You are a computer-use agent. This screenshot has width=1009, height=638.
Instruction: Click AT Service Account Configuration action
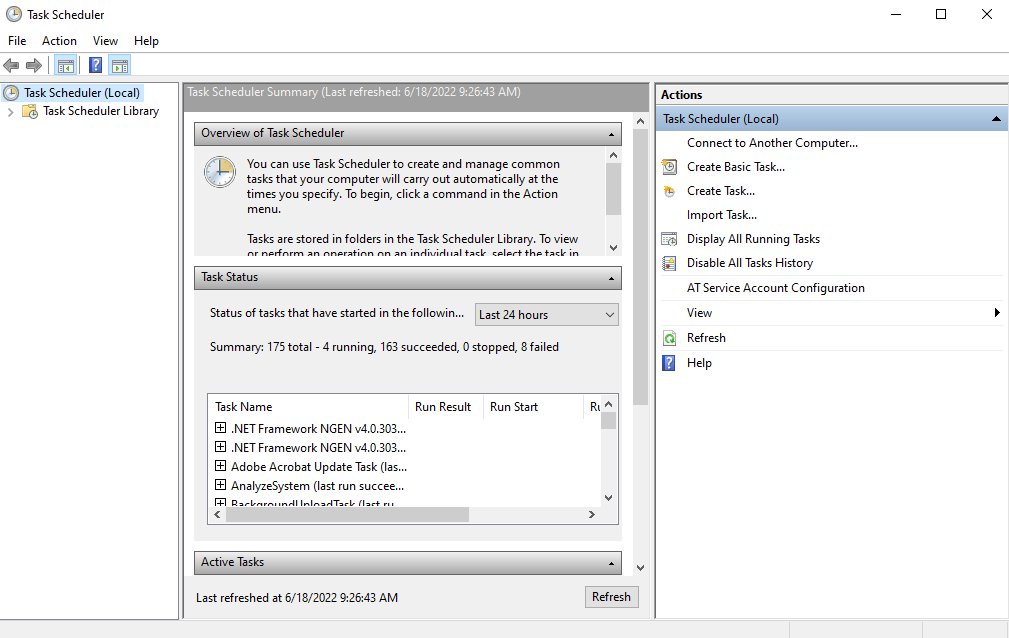[775, 288]
